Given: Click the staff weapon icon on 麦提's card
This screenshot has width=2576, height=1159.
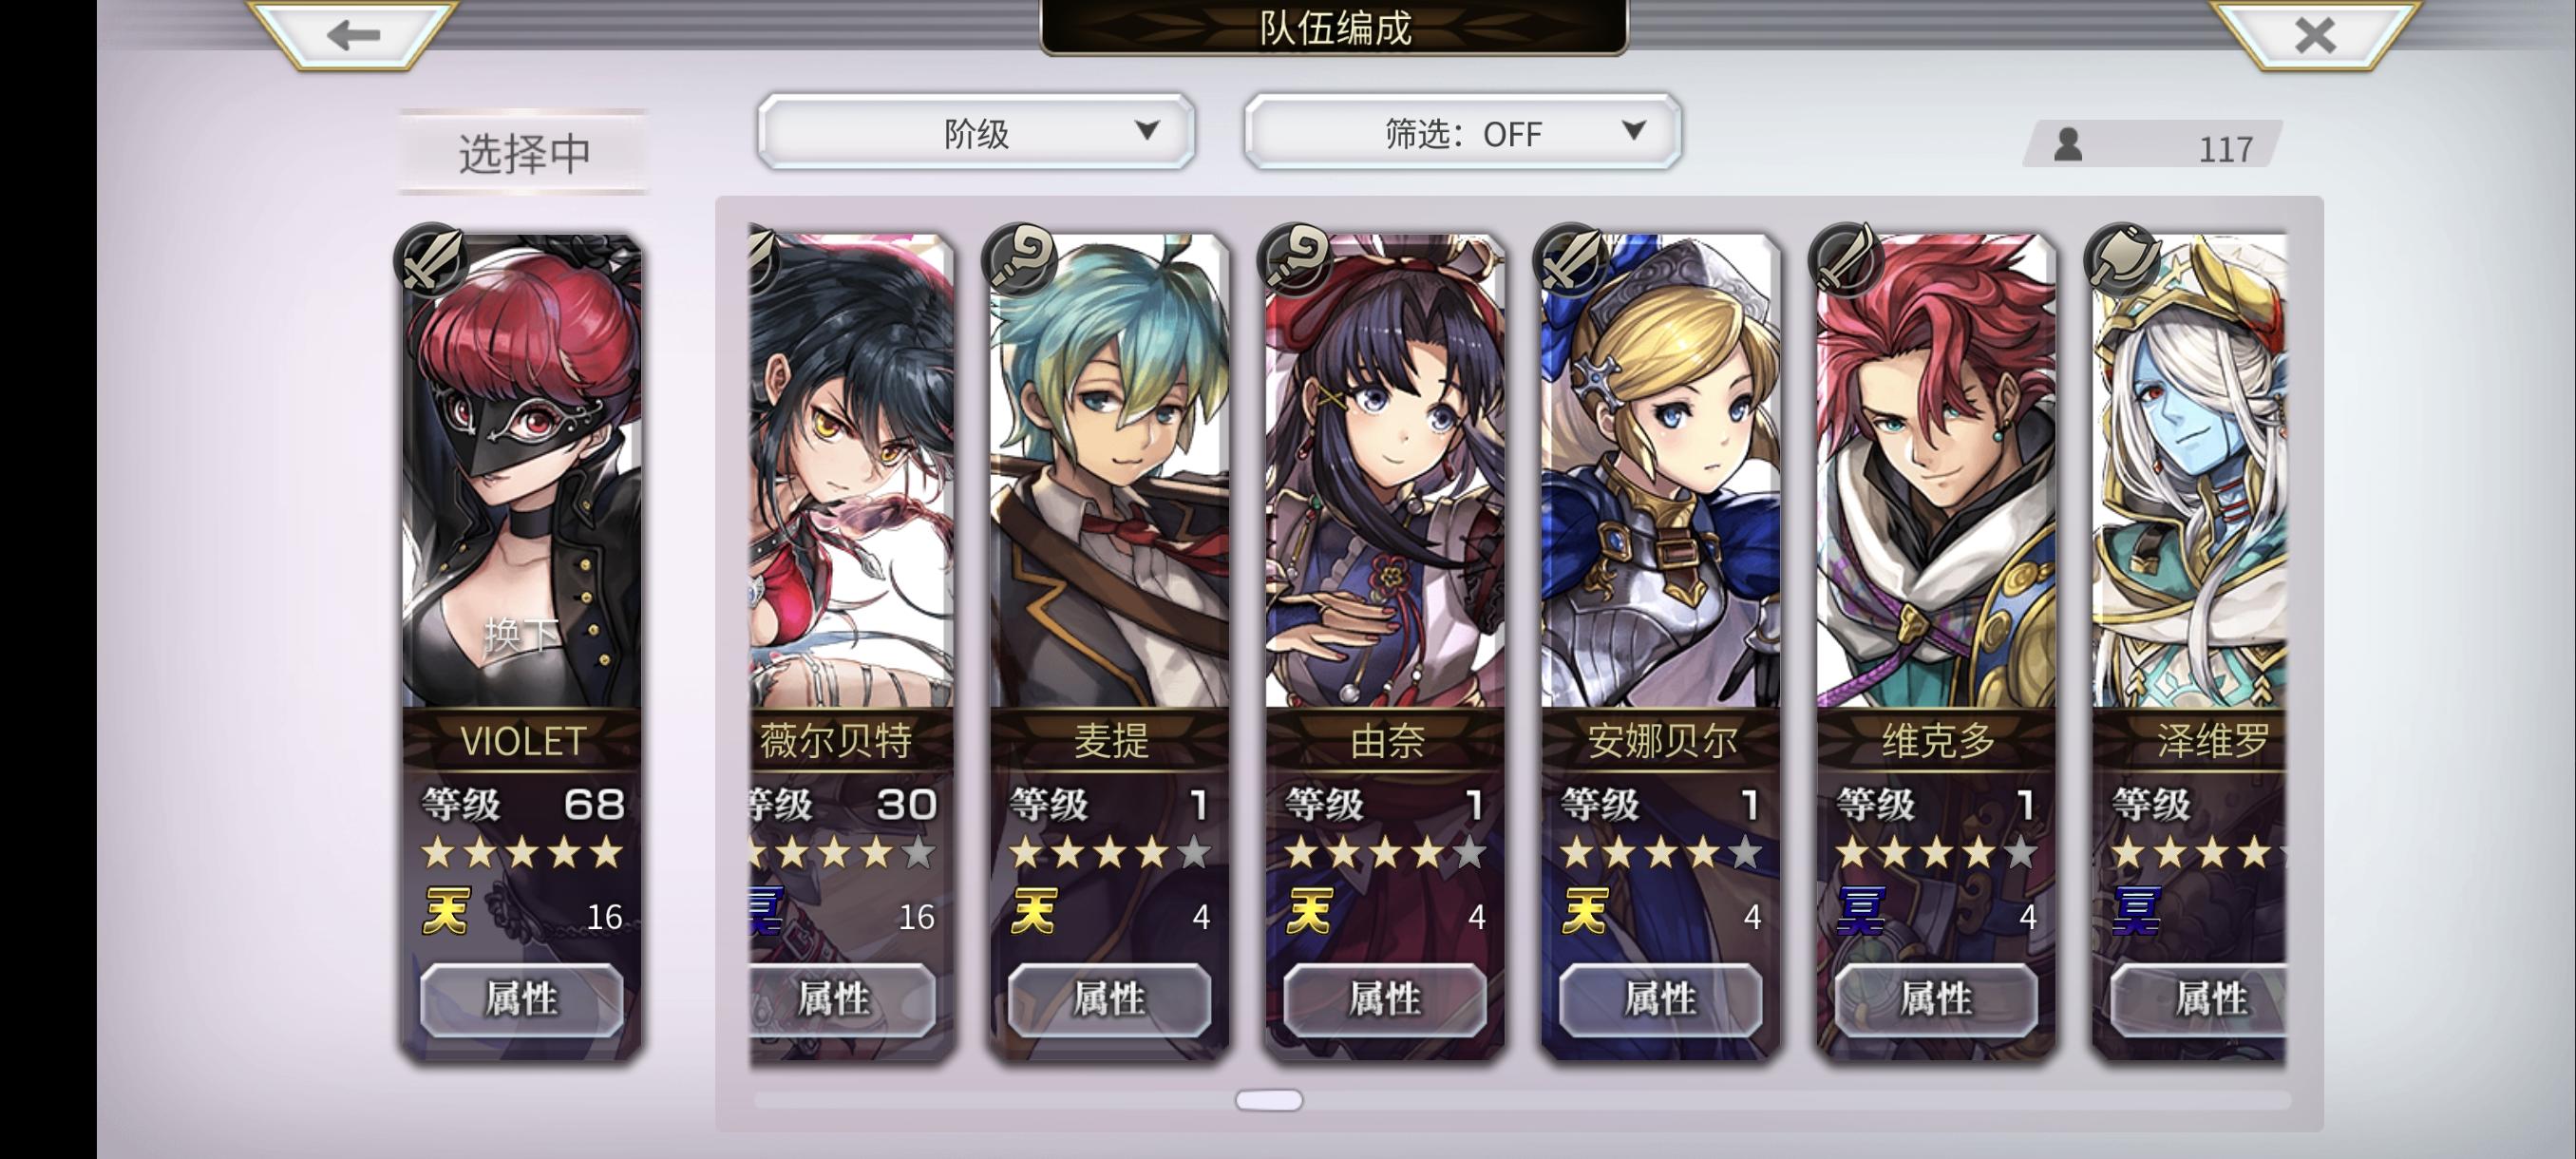Looking at the screenshot, I should pyautogui.click(x=1020, y=259).
